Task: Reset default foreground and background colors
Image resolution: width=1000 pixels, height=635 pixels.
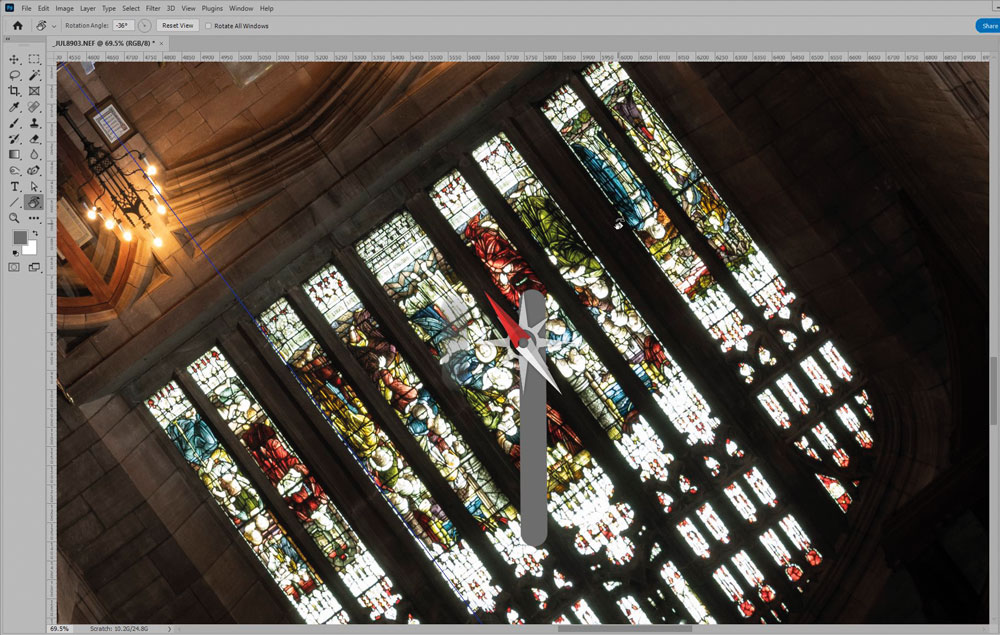Action: tap(15, 253)
